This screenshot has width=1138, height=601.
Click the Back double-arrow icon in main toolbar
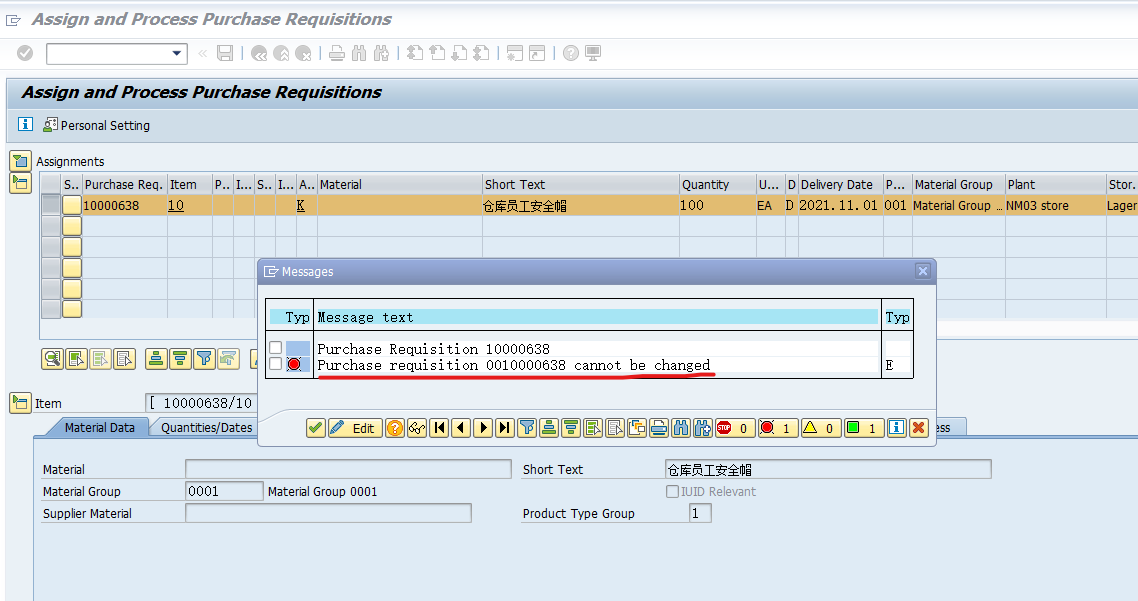[x=259, y=53]
